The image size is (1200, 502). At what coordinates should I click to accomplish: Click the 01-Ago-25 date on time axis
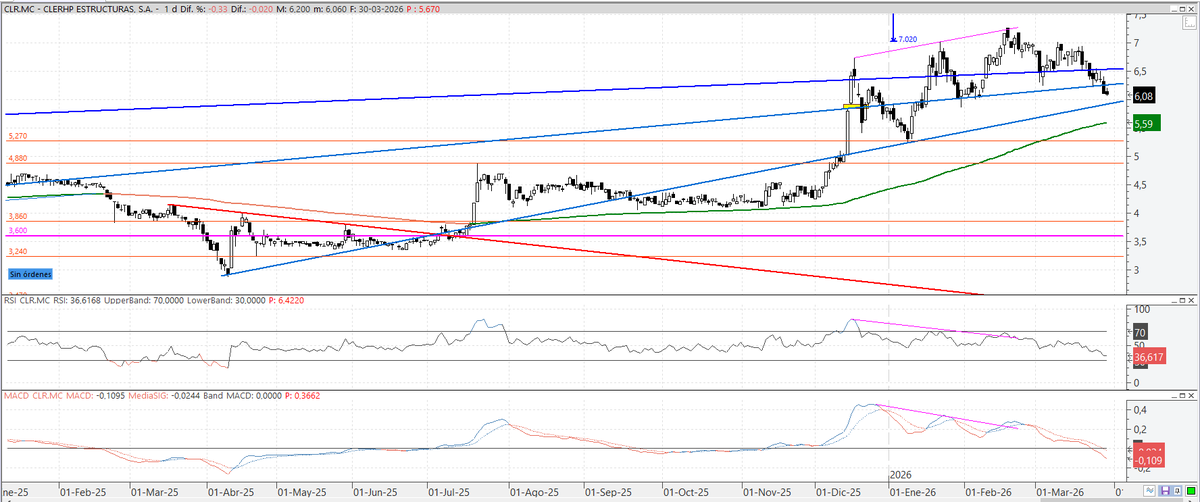[x=532, y=492]
